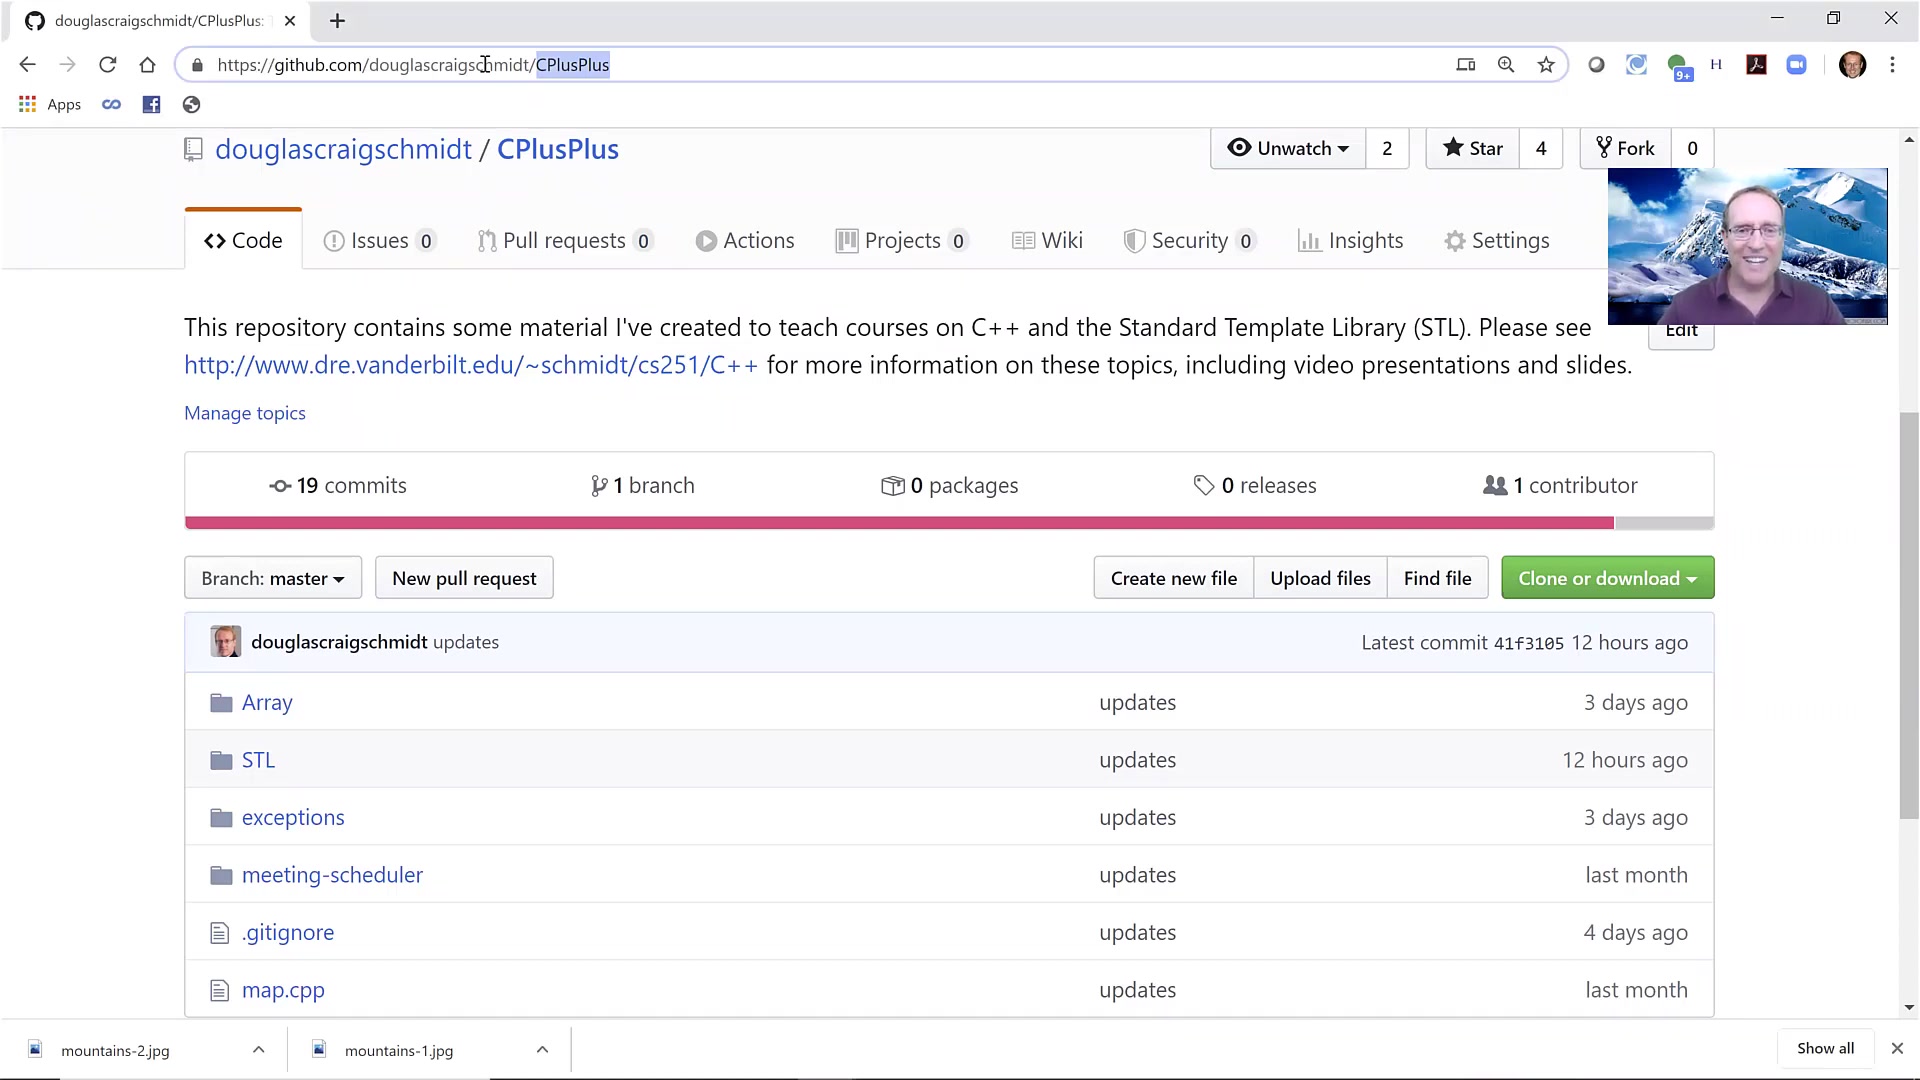Go back to the previous page
This screenshot has height=1080, width=1920.
(27, 65)
